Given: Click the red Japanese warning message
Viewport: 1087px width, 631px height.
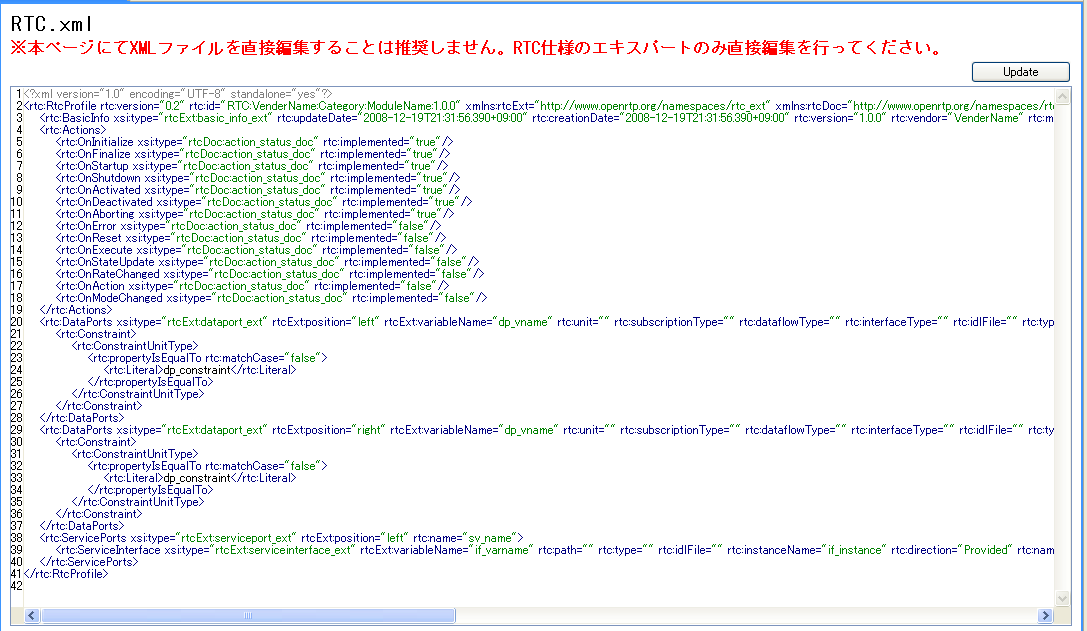Looking at the screenshot, I should 477,48.
